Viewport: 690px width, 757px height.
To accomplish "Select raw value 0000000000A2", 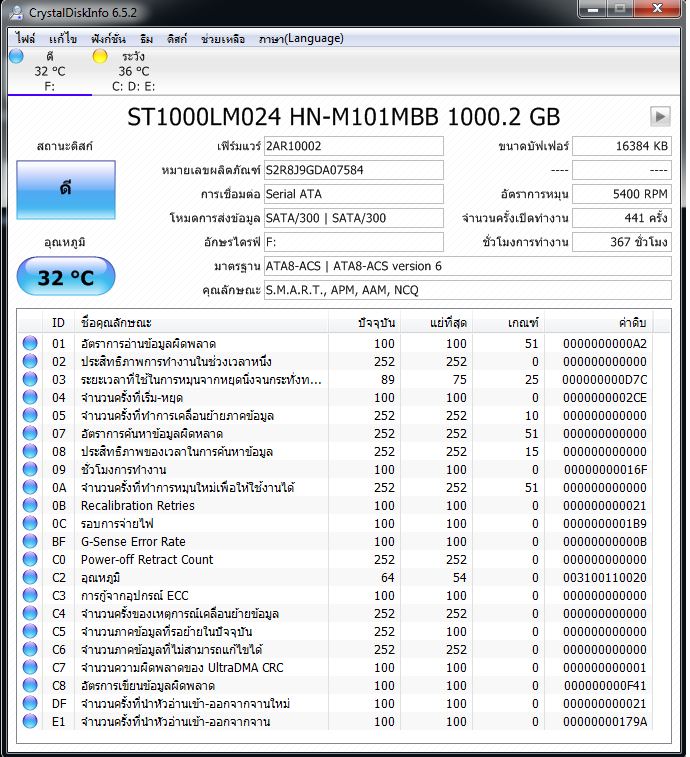I will click(x=605, y=344).
